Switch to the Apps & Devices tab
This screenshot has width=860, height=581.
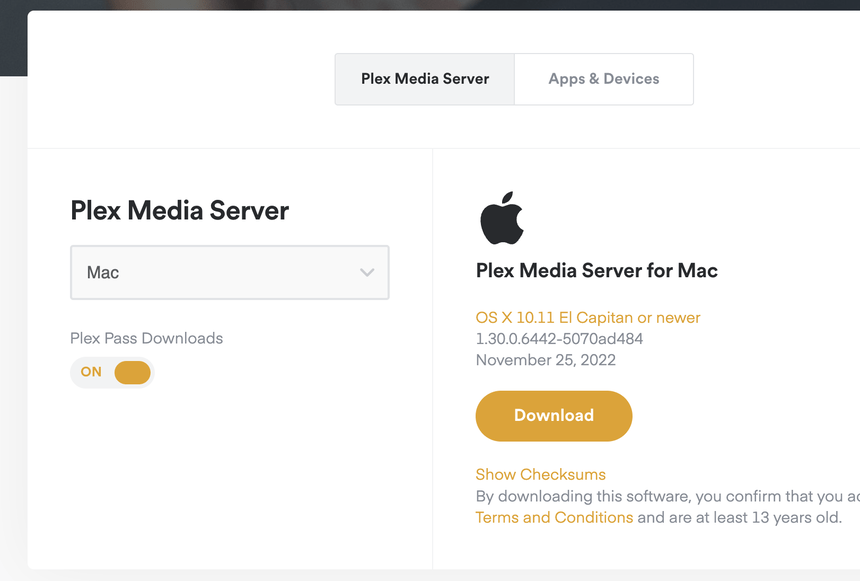click(604, 79)
